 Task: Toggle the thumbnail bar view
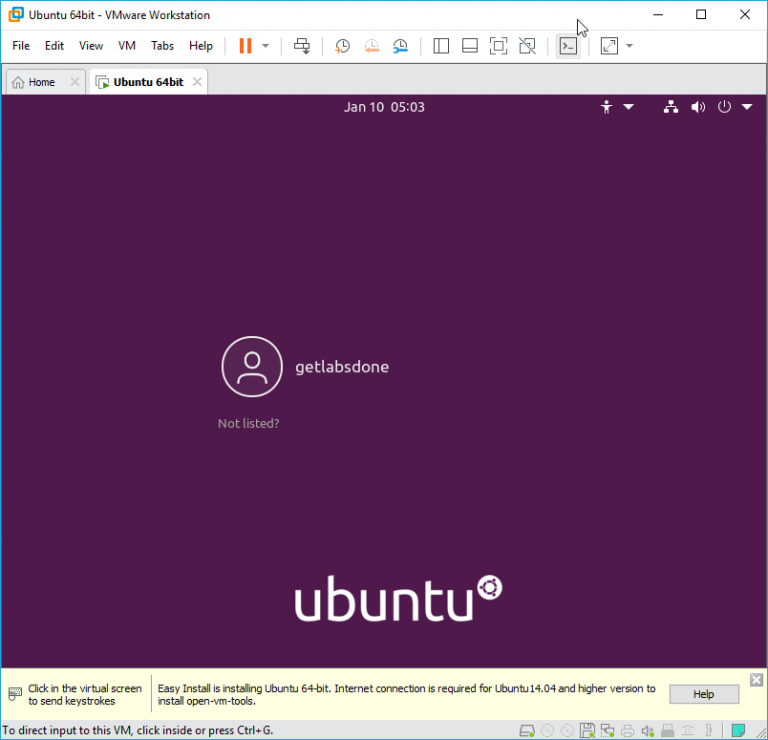470,46
